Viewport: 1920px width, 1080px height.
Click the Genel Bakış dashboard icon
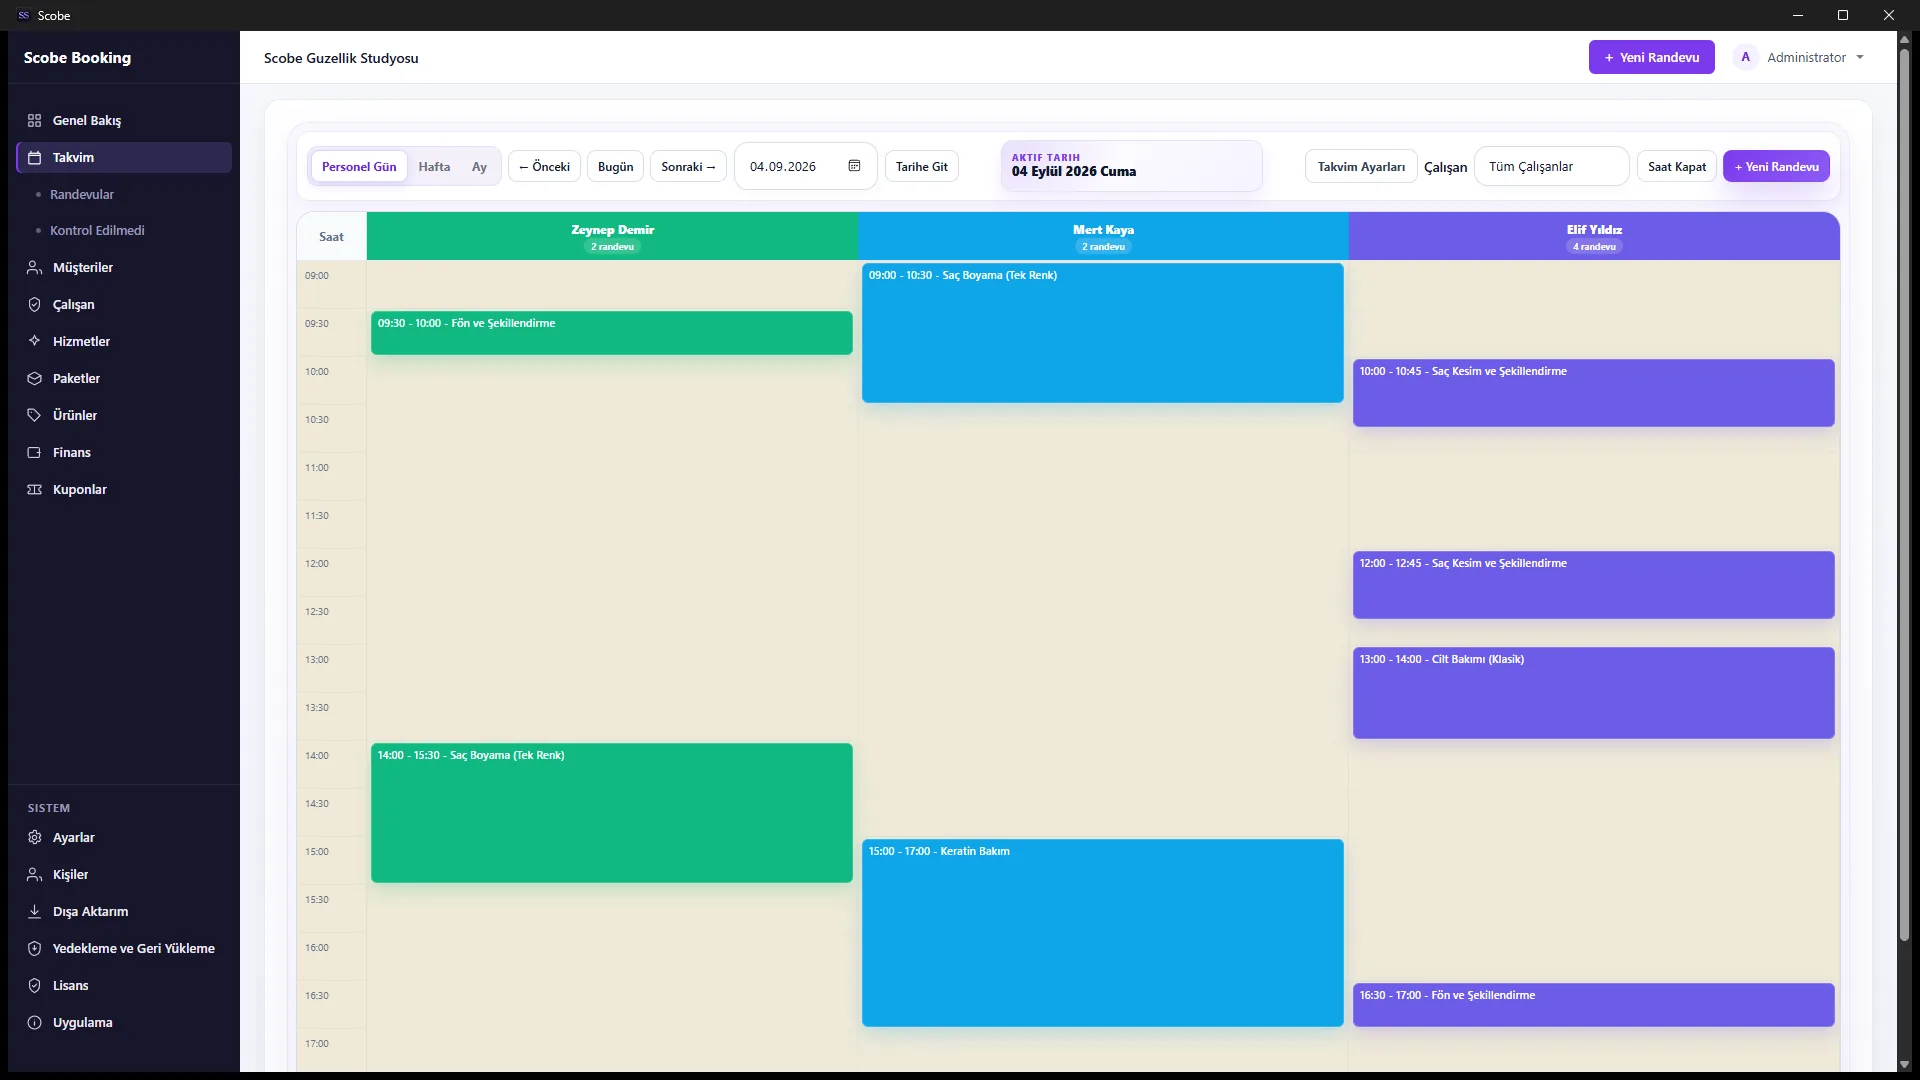coord(34,120)
